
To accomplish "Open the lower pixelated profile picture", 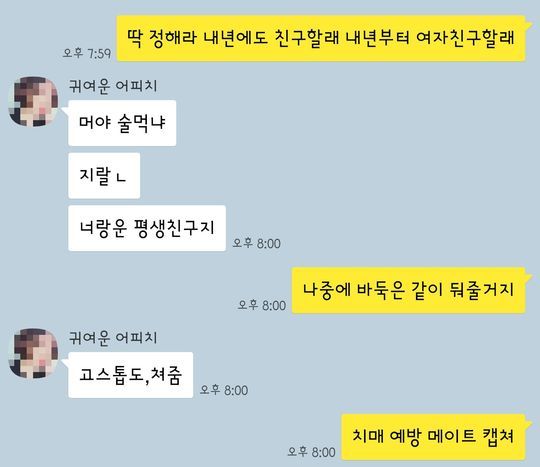I will [33, 353].
